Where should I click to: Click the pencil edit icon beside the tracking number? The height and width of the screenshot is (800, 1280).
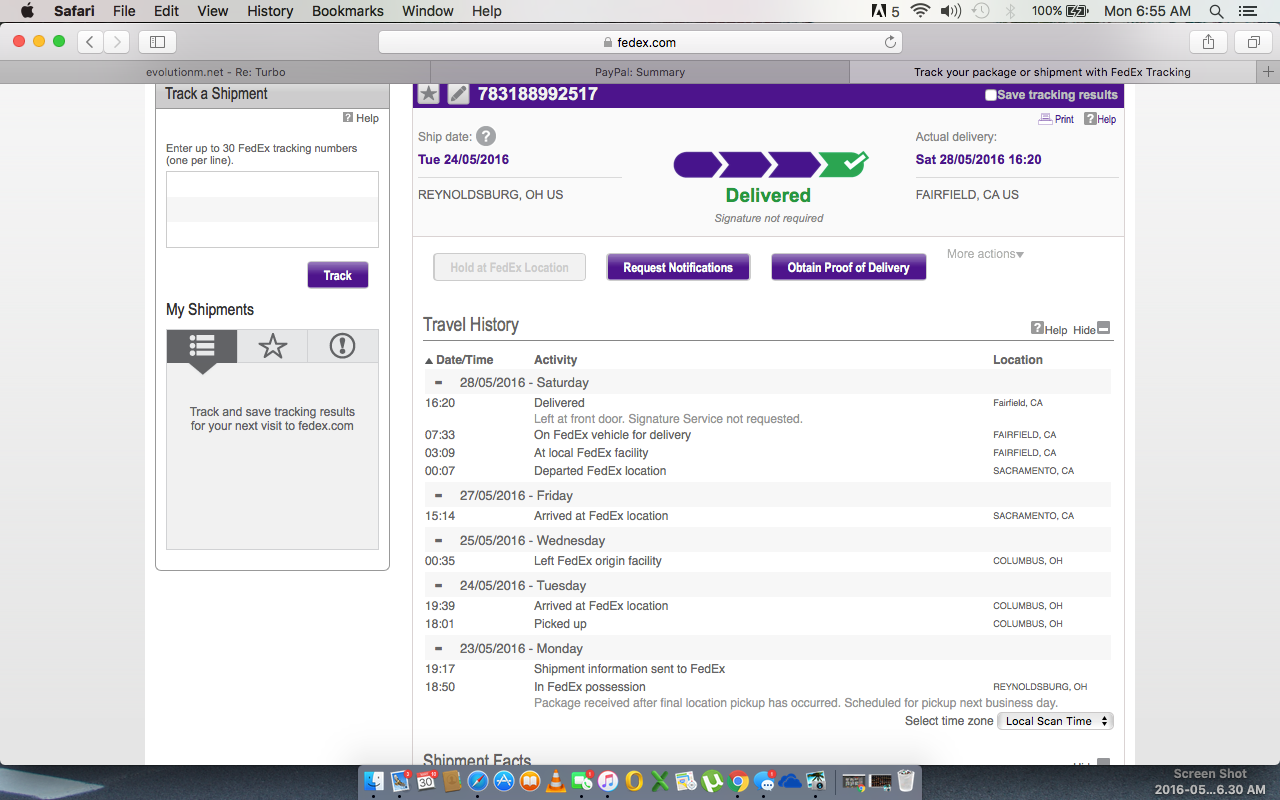pyautogui.click(x=458, y=94)
